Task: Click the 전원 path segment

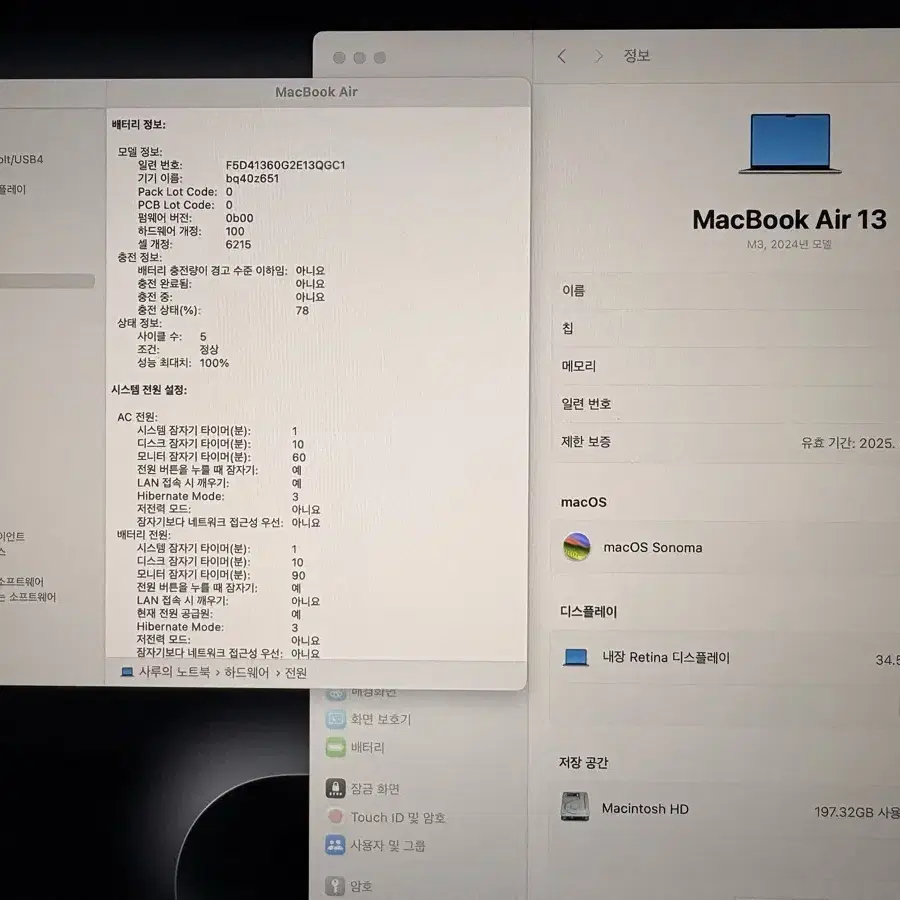Action: [296, 672]
